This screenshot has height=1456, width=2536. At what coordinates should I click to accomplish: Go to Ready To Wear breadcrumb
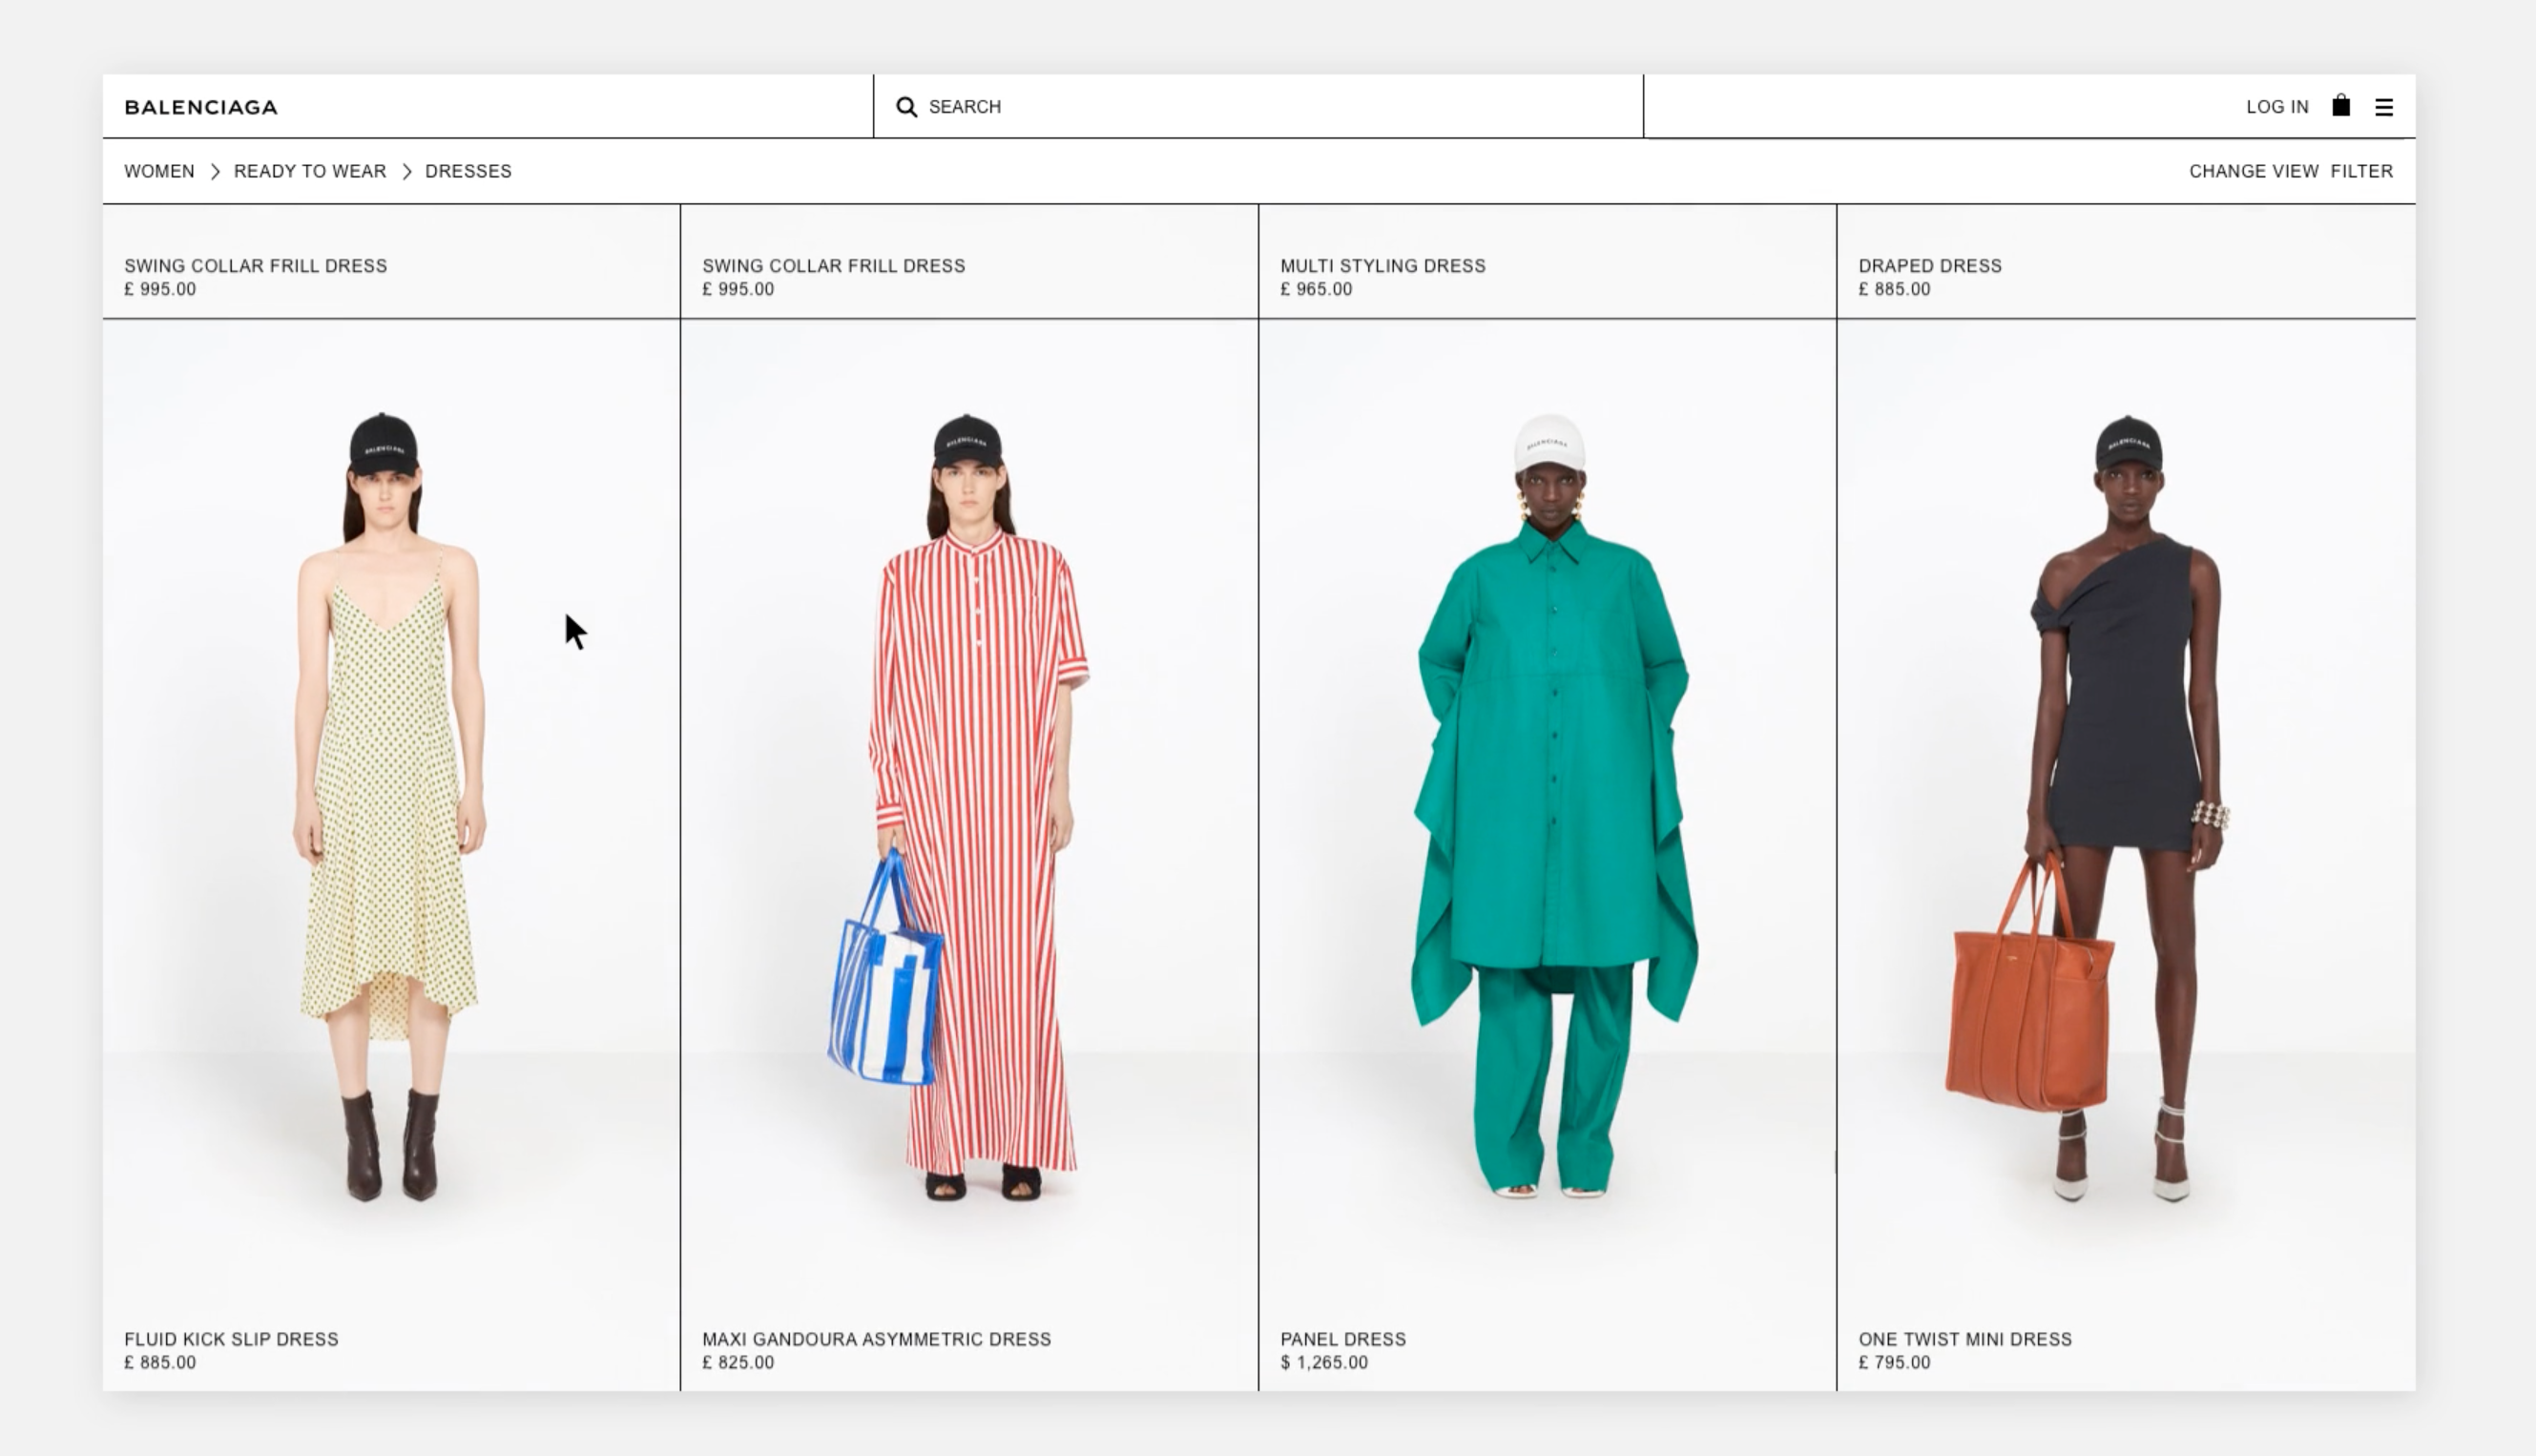click(310, 171)
